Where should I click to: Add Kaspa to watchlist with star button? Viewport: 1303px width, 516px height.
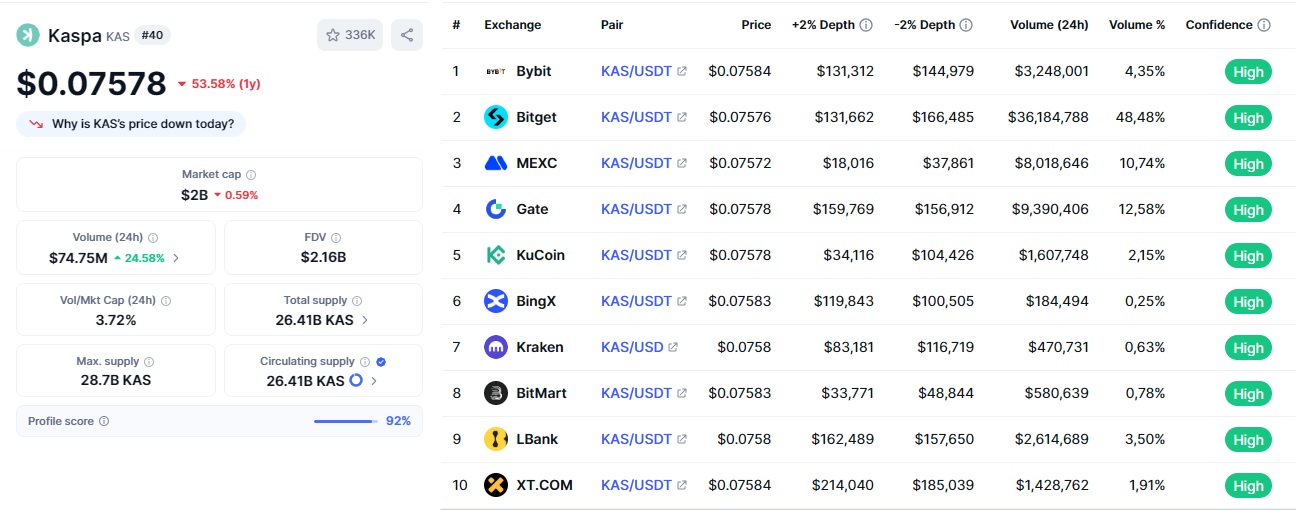click(x=350, y=36)
